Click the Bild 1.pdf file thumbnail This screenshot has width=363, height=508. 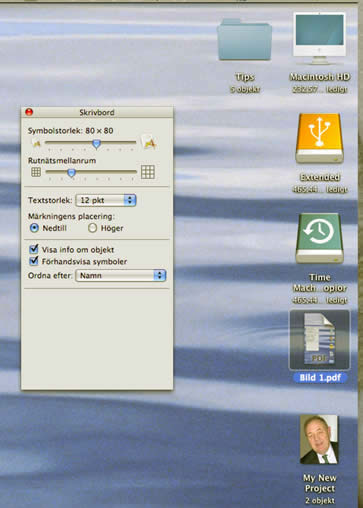click(320, 339)
